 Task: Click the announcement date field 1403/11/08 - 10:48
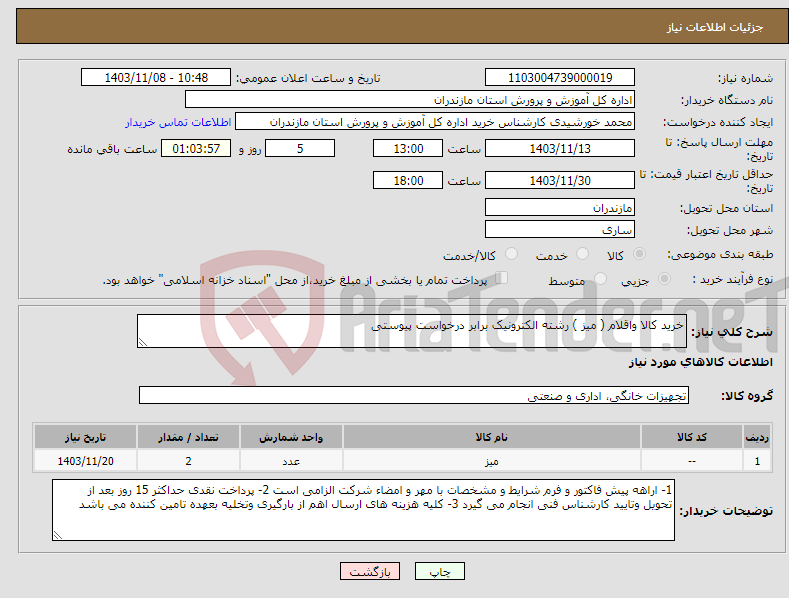[x=155, y=78]
